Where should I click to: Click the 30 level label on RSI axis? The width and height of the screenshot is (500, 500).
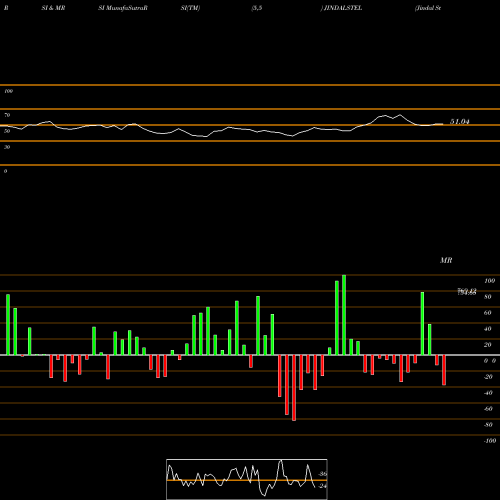point(7,147)
